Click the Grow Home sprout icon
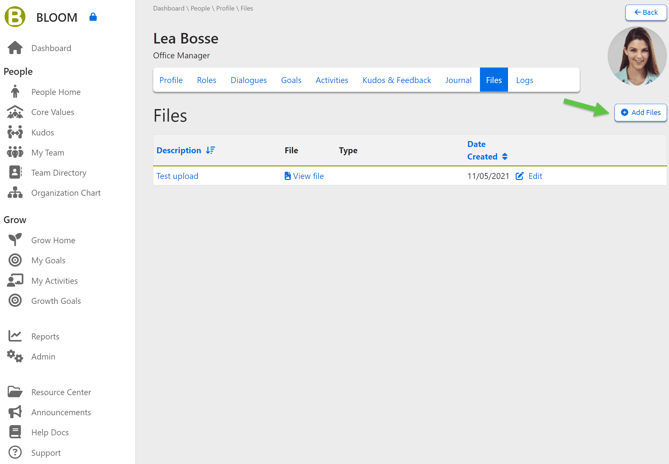 coord(15,240)
